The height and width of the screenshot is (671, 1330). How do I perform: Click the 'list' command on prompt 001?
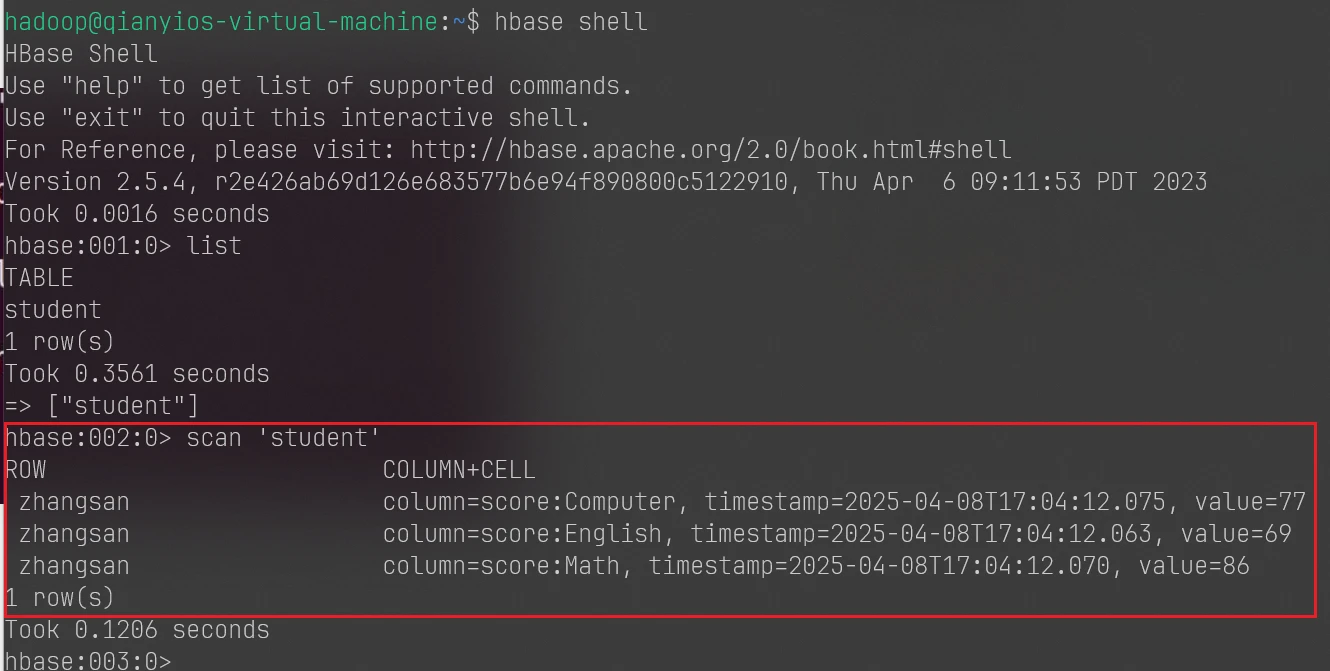click(214, 246)
